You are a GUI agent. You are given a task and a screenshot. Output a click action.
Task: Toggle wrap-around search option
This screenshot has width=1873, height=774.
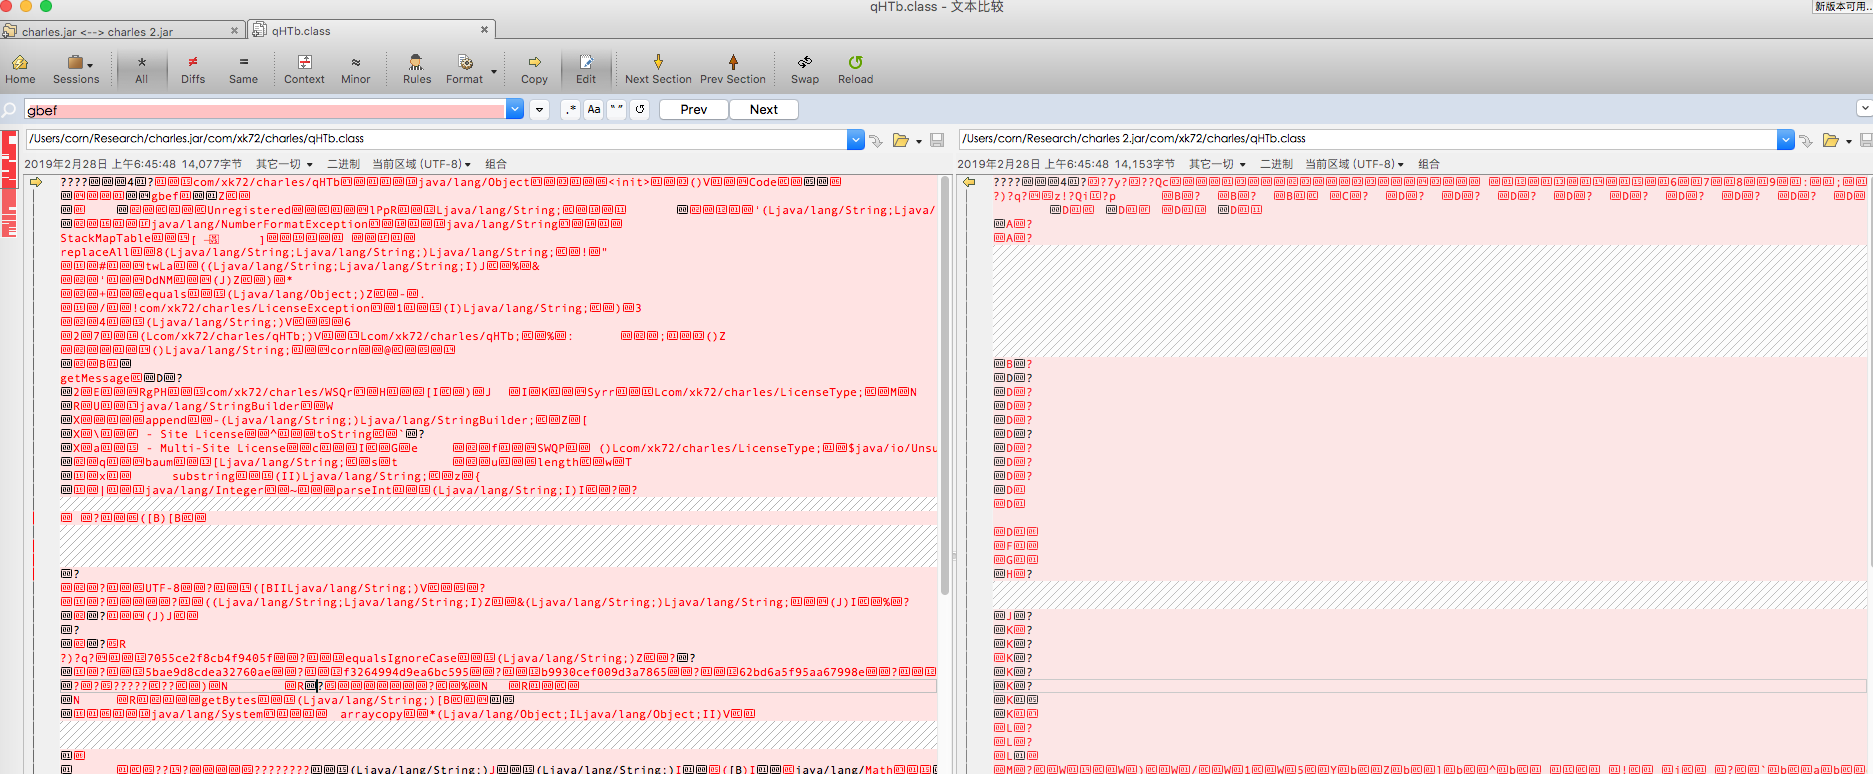click(641, 110)
